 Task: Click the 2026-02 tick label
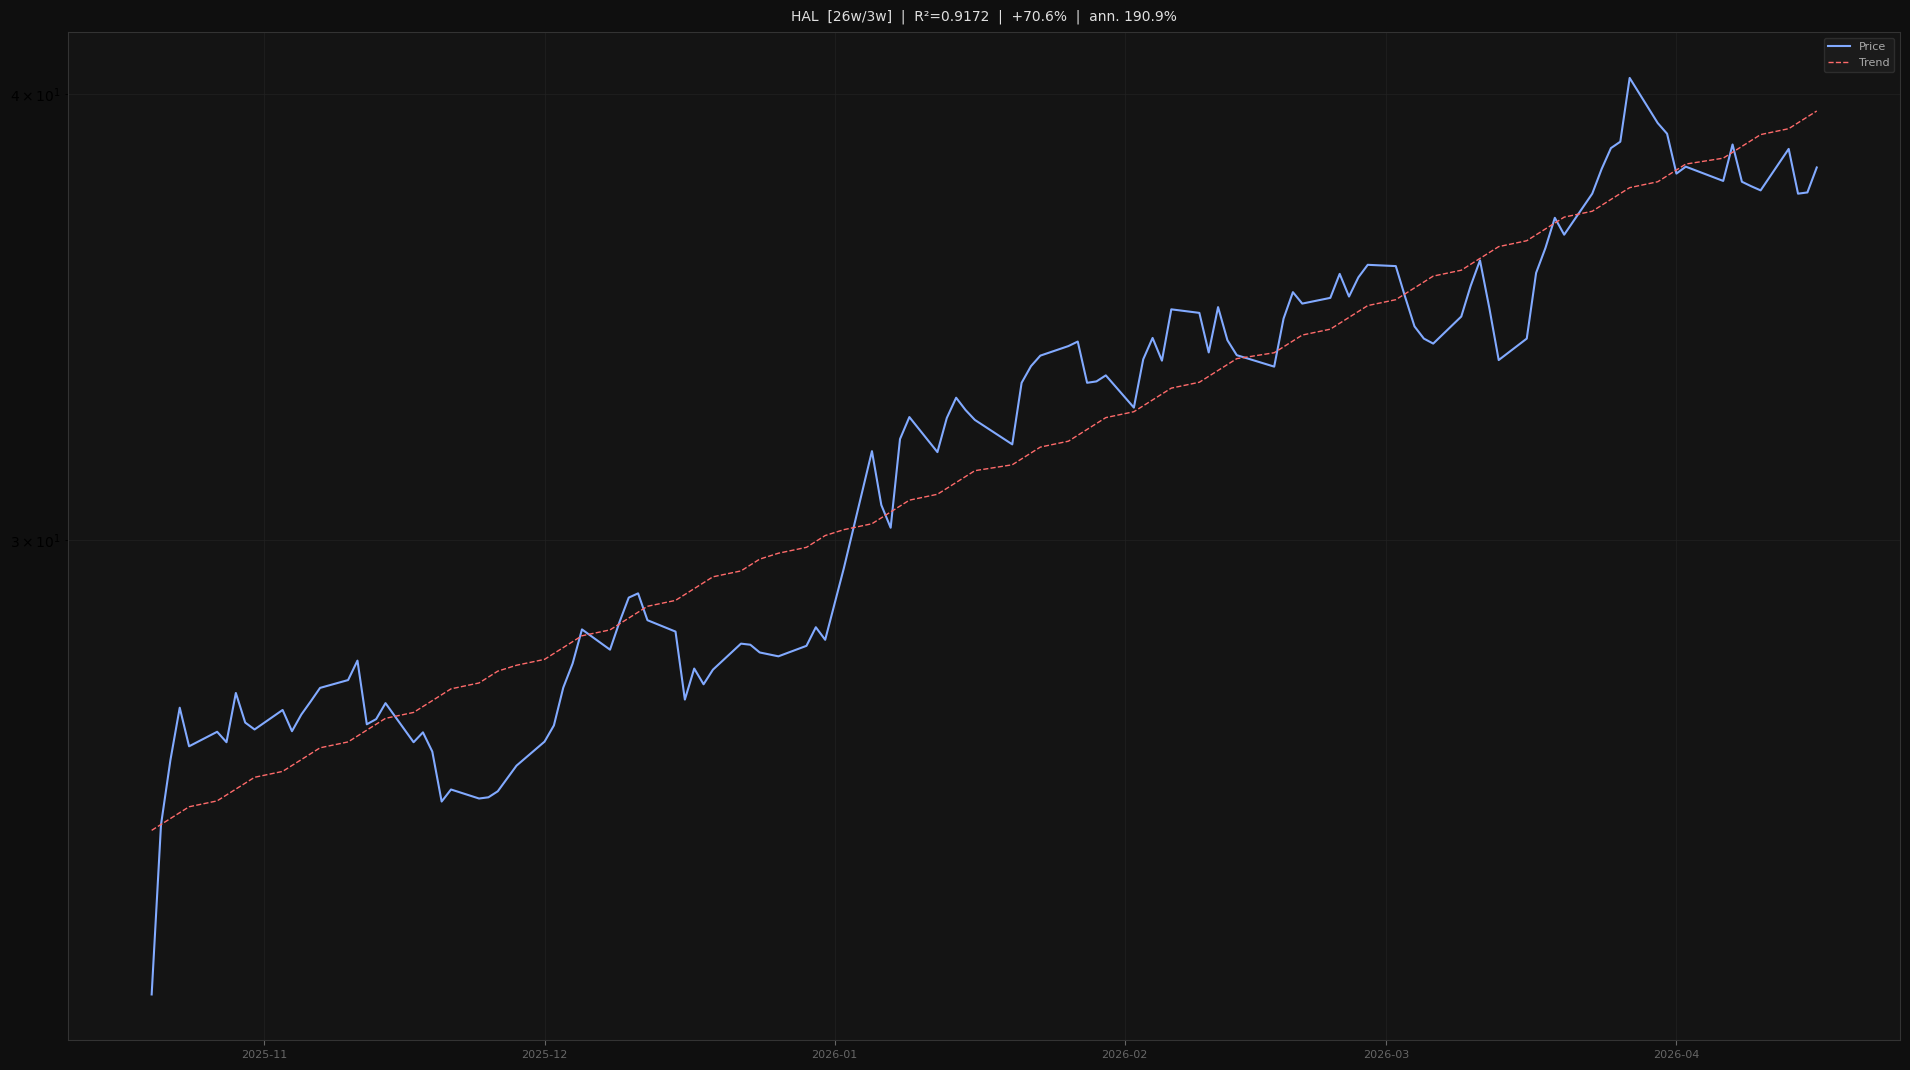point(1121,1053)
